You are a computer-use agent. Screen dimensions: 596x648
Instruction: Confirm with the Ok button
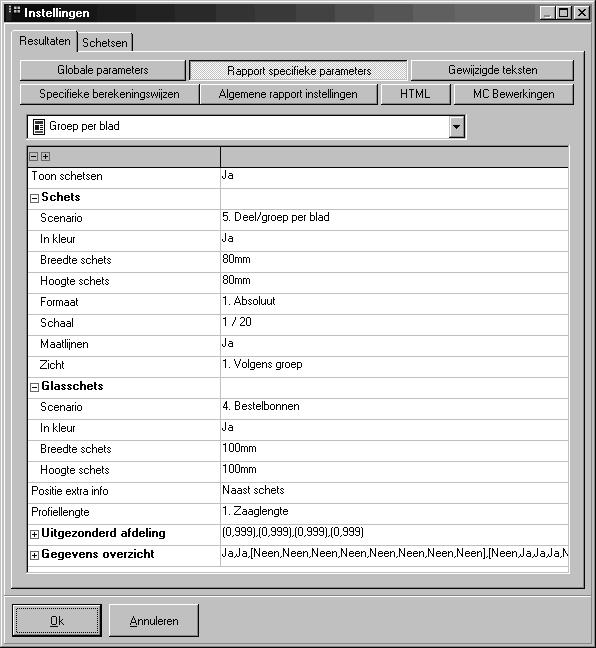point(57,620)
